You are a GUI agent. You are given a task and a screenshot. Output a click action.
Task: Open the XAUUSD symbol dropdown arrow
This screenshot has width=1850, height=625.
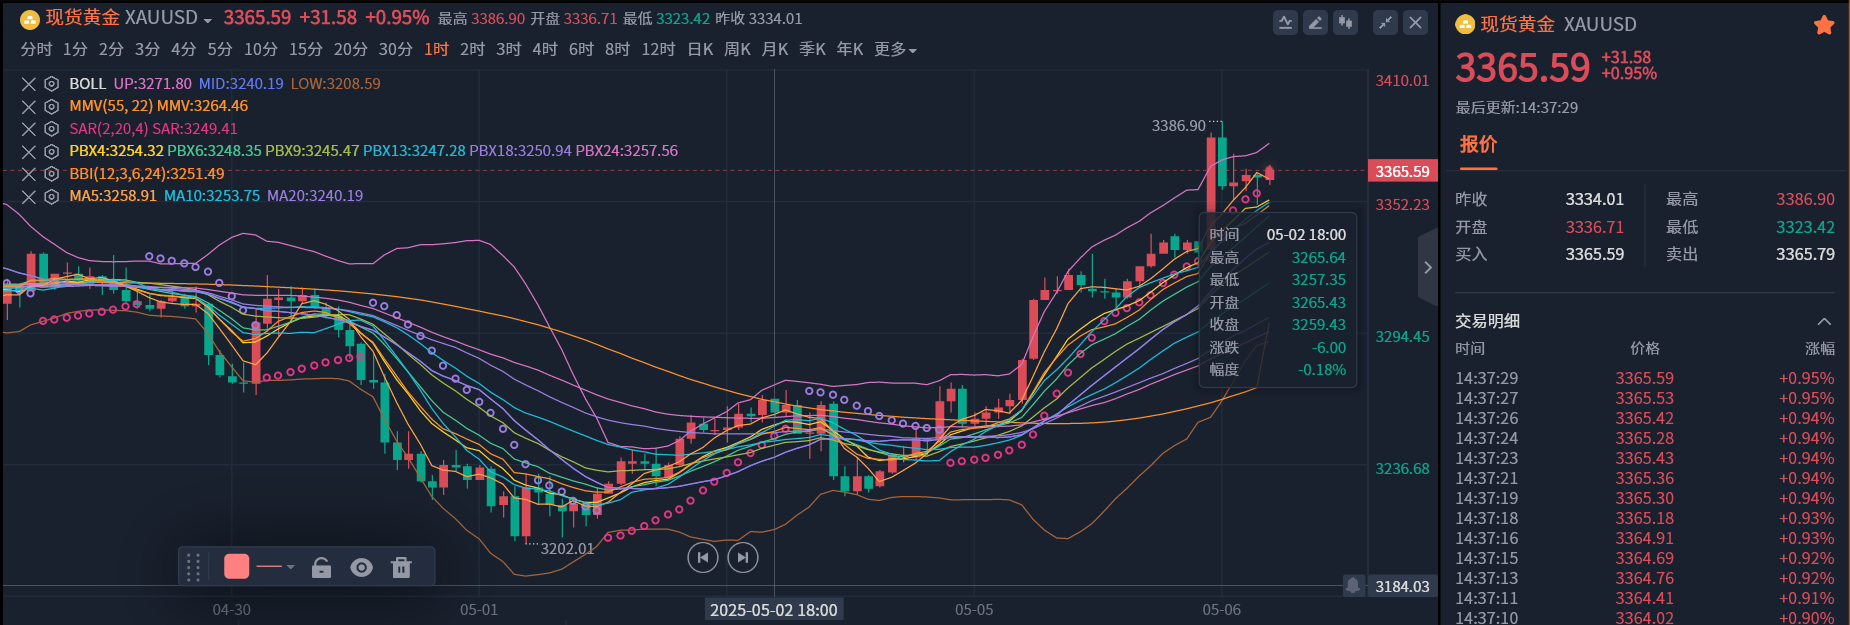pyautogui.click(x=207, y=20)
